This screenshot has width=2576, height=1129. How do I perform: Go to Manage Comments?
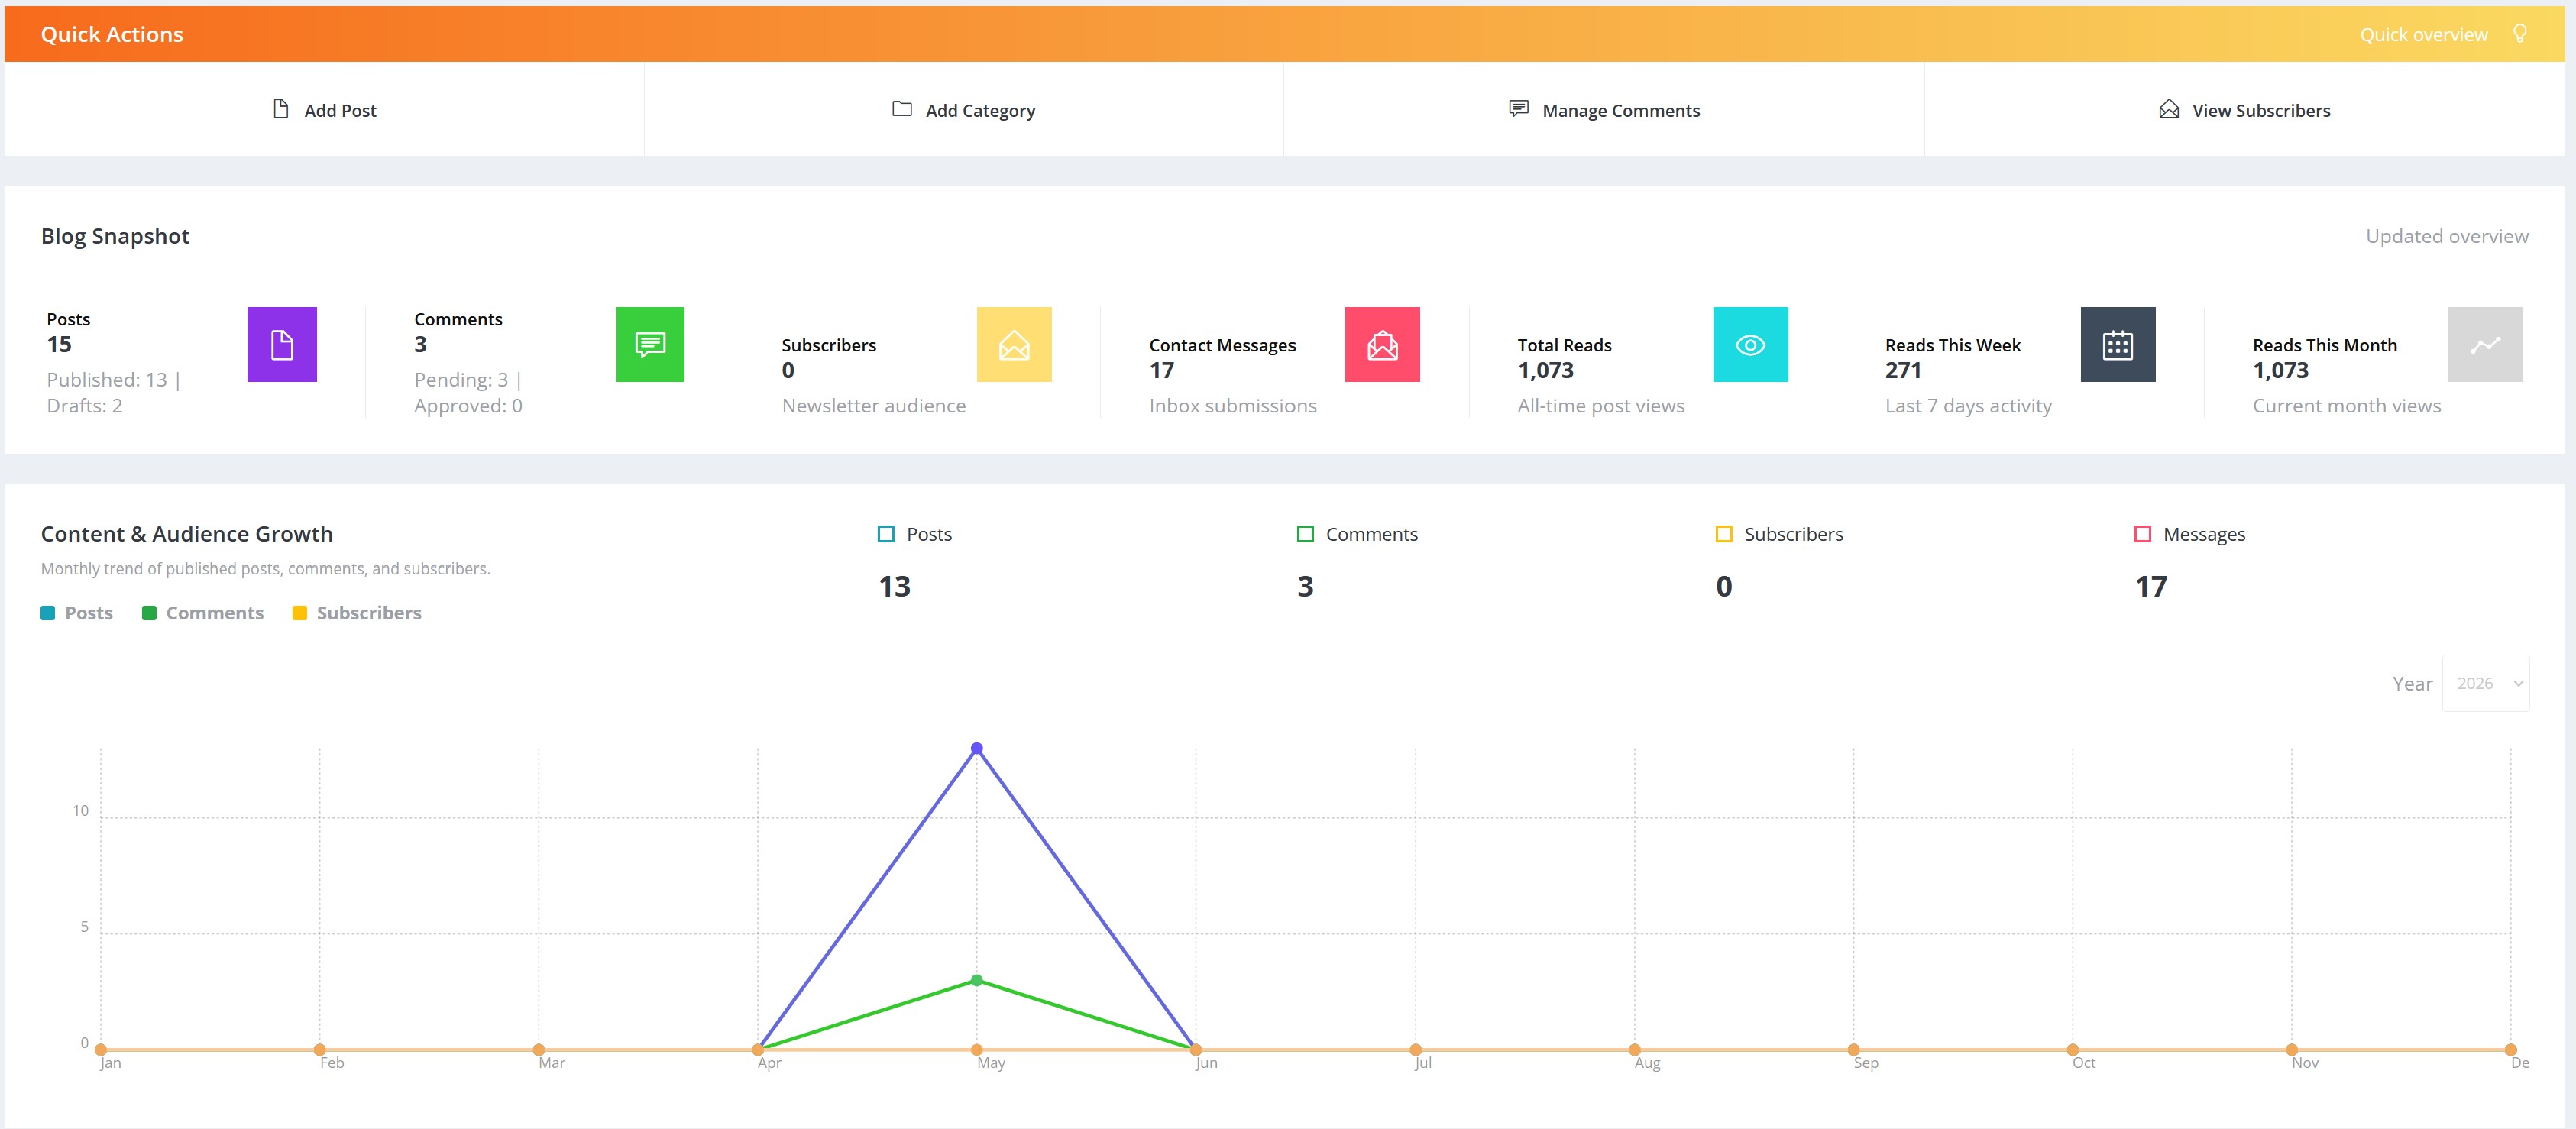1604,110
